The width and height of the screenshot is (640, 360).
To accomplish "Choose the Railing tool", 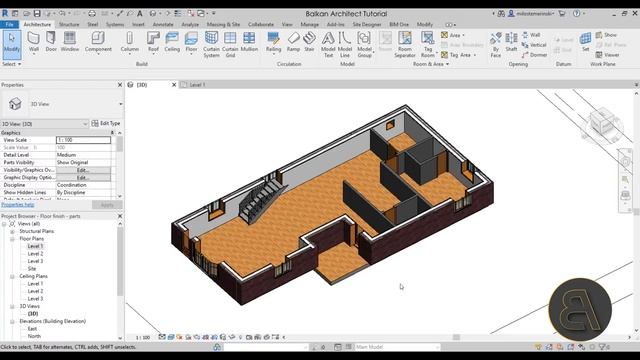I will coord(273,42).
